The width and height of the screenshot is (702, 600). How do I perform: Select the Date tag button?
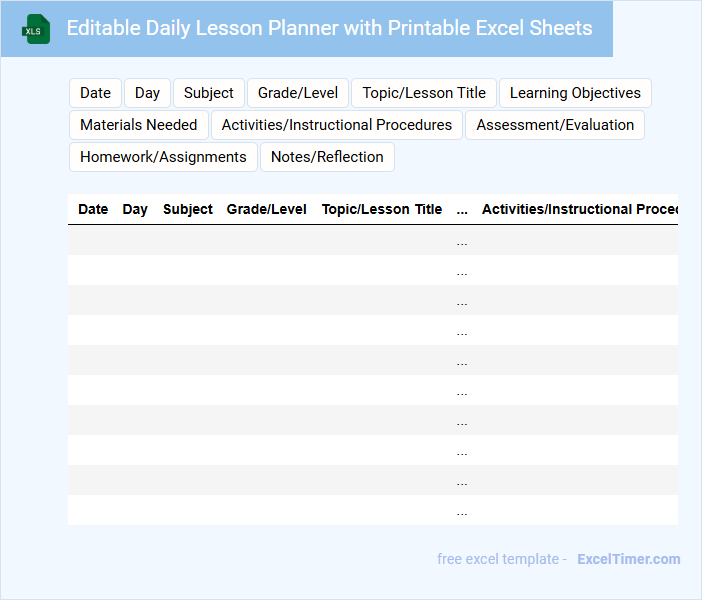point(95,93)
